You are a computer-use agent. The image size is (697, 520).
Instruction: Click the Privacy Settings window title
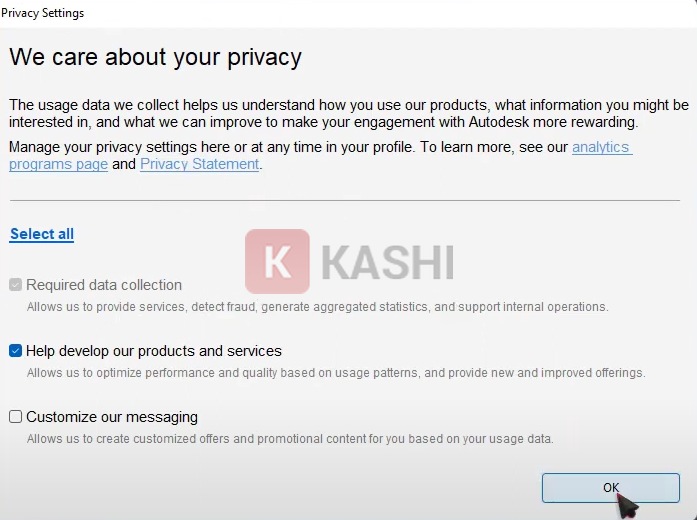click(43, 13)
